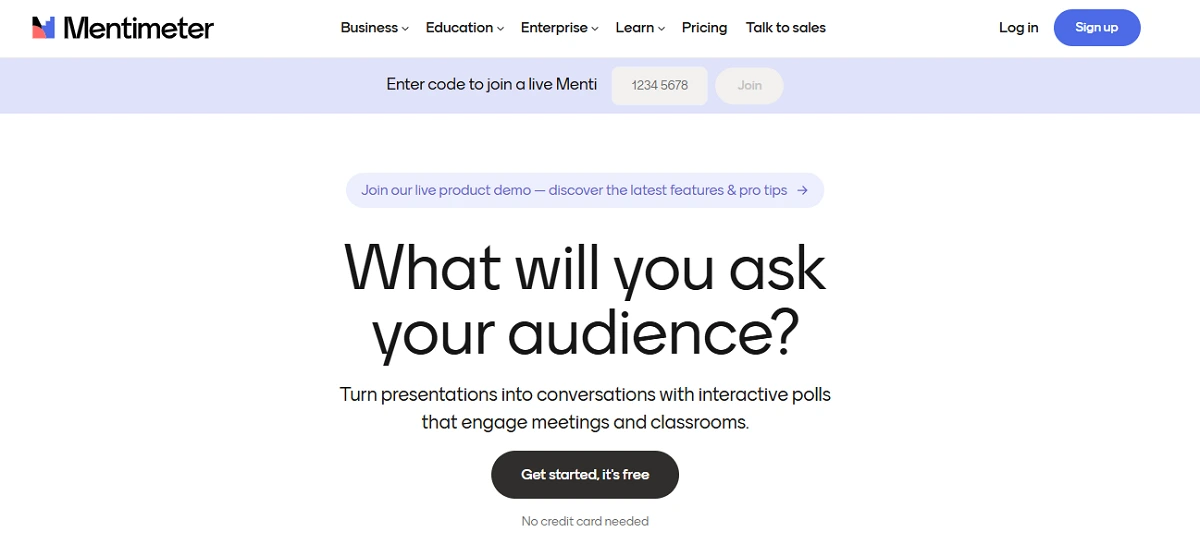Screen dimensions: 1200x556
Task: Click the Enter code to join label
Action: click(491, 85)
